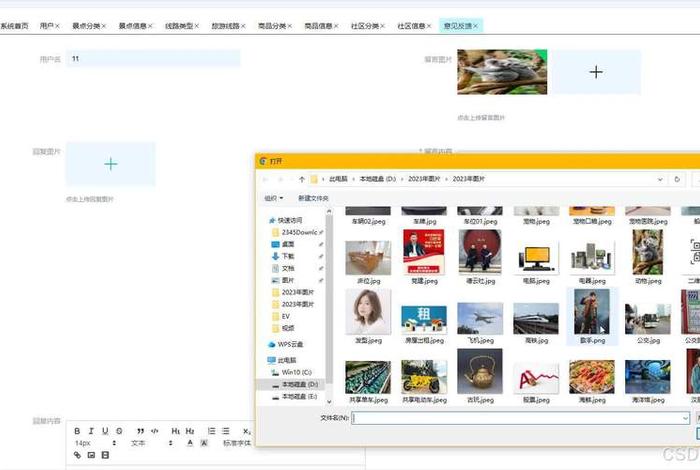Apply Heading 2 style in editor
The height and width of the screenshot is (470, 700).
click(x=190, y=431)
